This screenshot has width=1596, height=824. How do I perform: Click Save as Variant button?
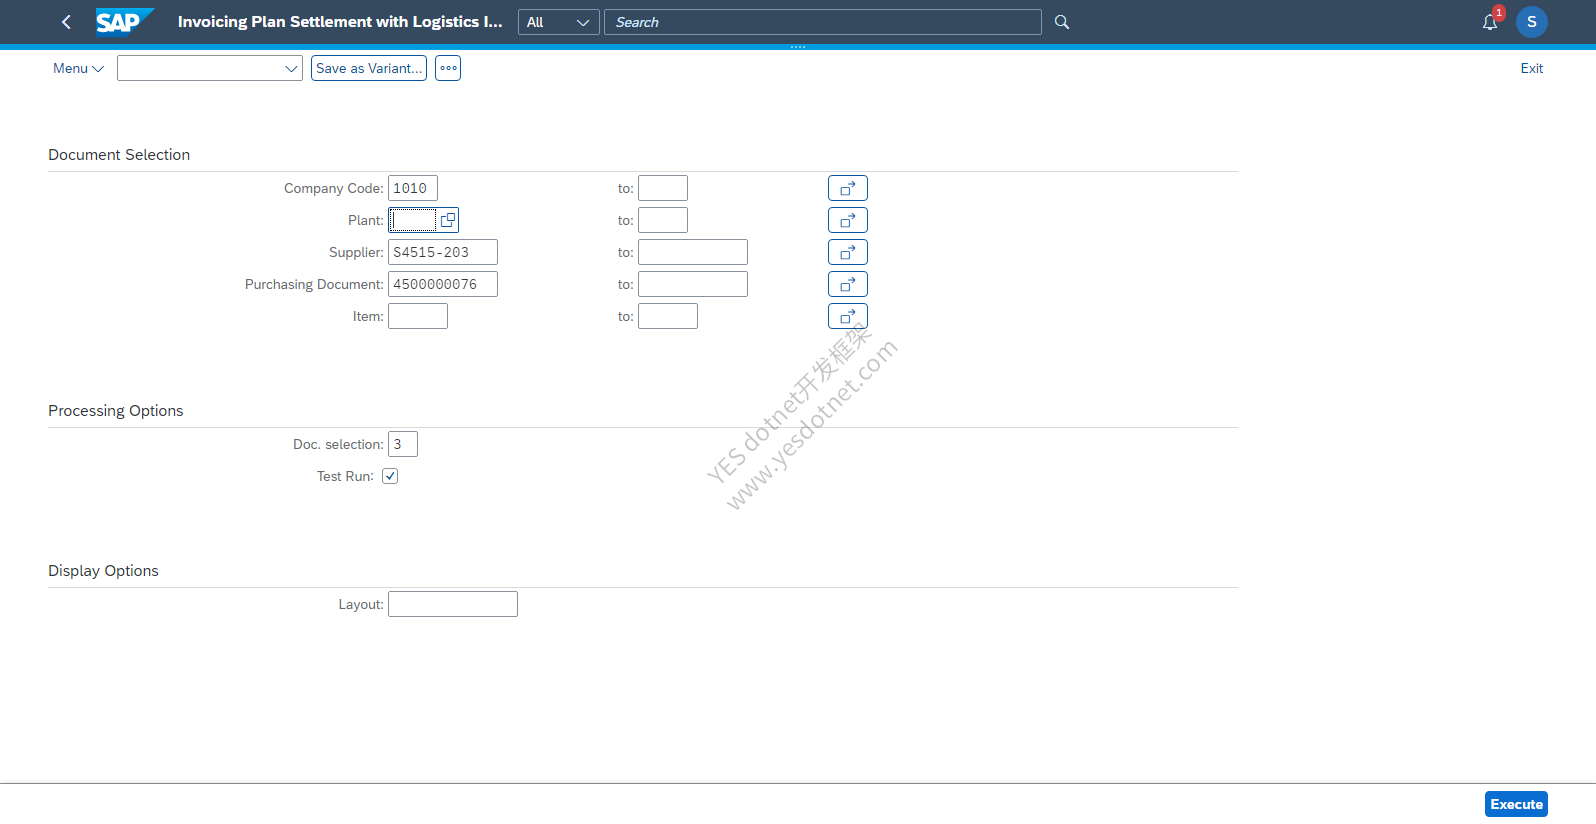(x=369, y=68)
